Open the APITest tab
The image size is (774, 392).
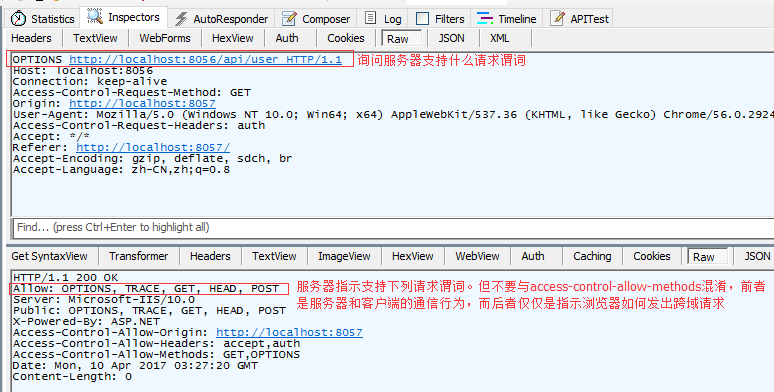(x=580, y=19)
